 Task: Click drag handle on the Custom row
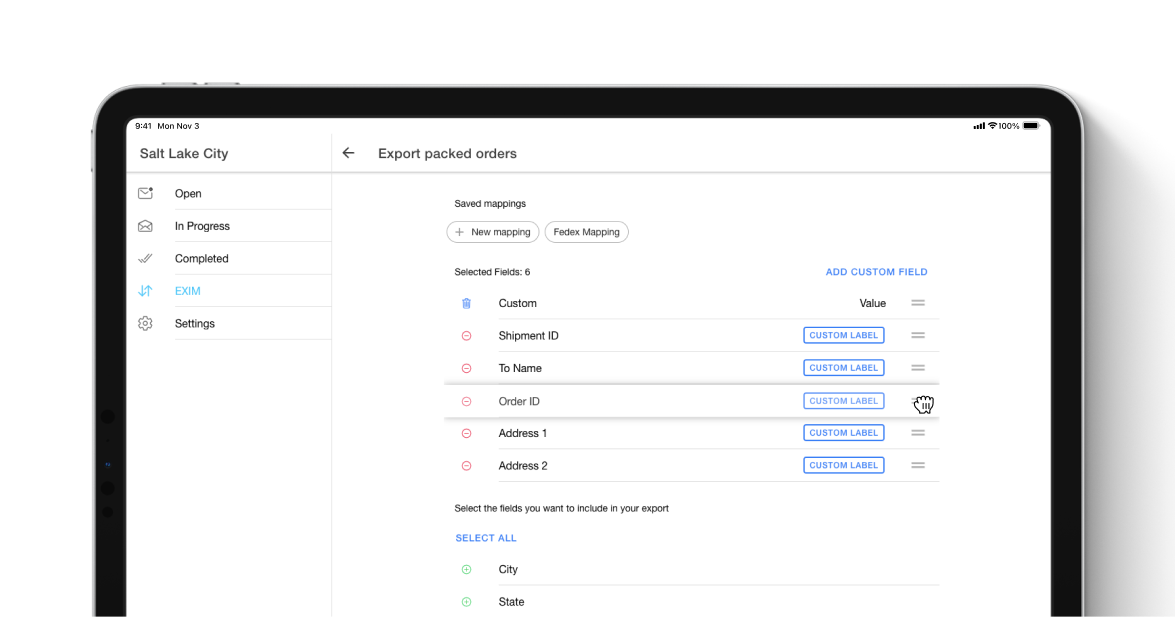coord(917,303)
